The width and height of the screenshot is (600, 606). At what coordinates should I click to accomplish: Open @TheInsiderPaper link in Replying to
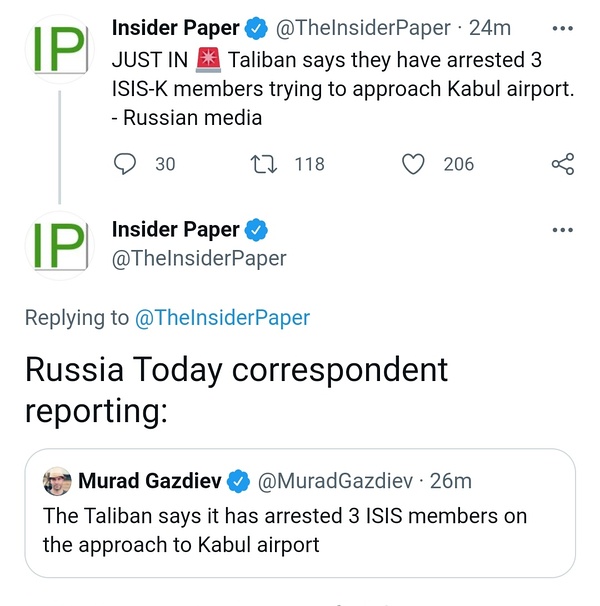click(222, 318)
